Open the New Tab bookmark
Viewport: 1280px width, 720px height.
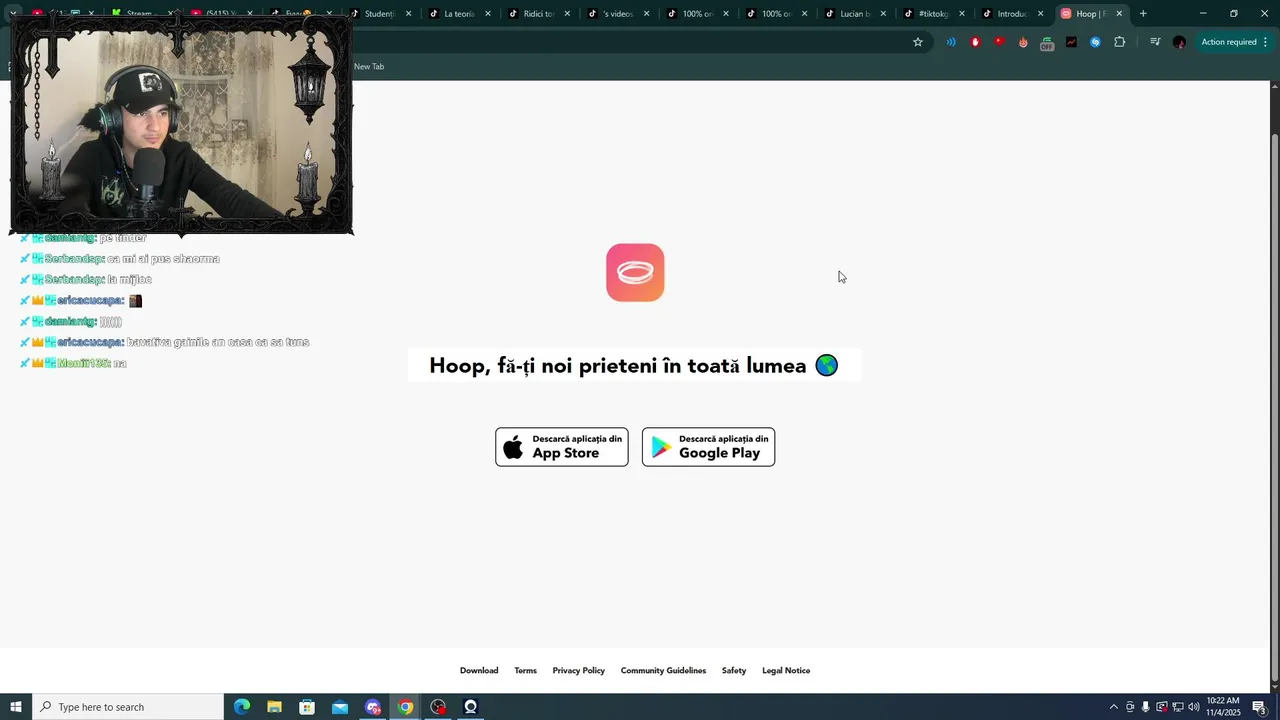coord(369,66)
